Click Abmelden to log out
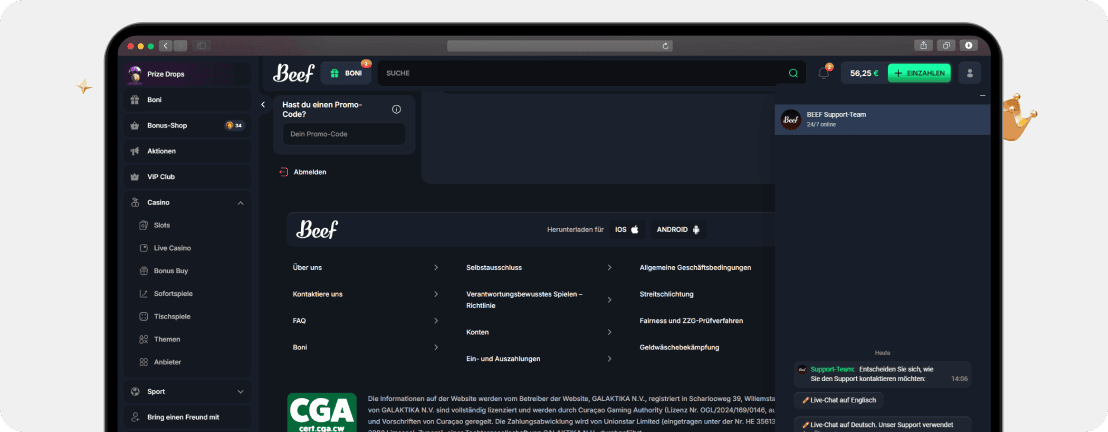Screen dimensions: 1108x432 coord(304,172)
